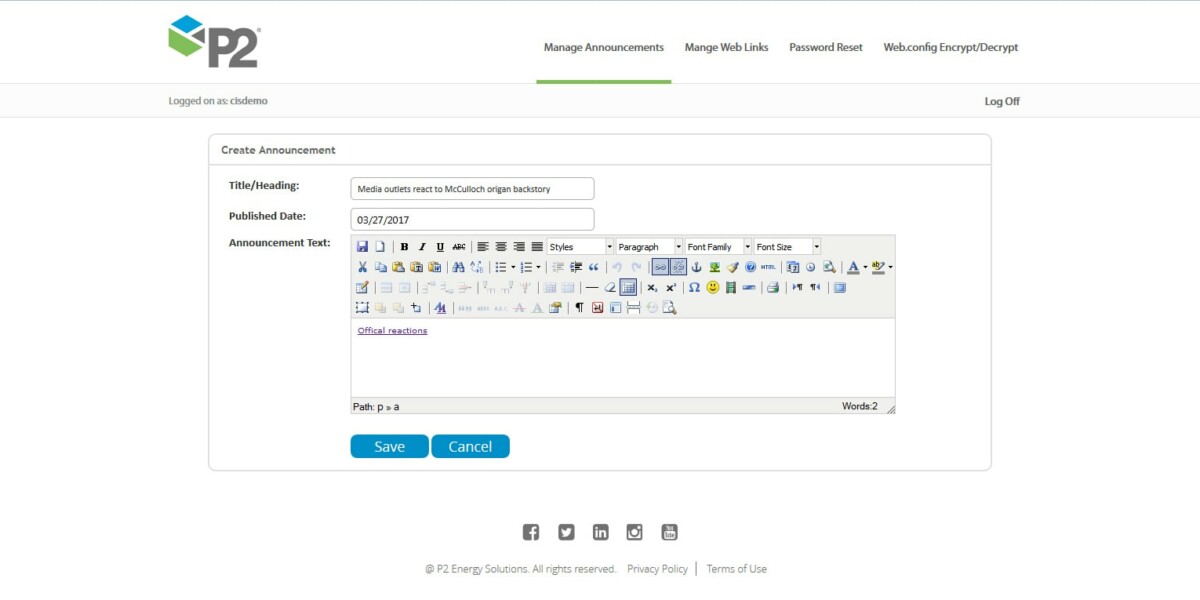The image size is (1200, 600).
Task: Switch to Manage Web Links
Action: [726, 47]
